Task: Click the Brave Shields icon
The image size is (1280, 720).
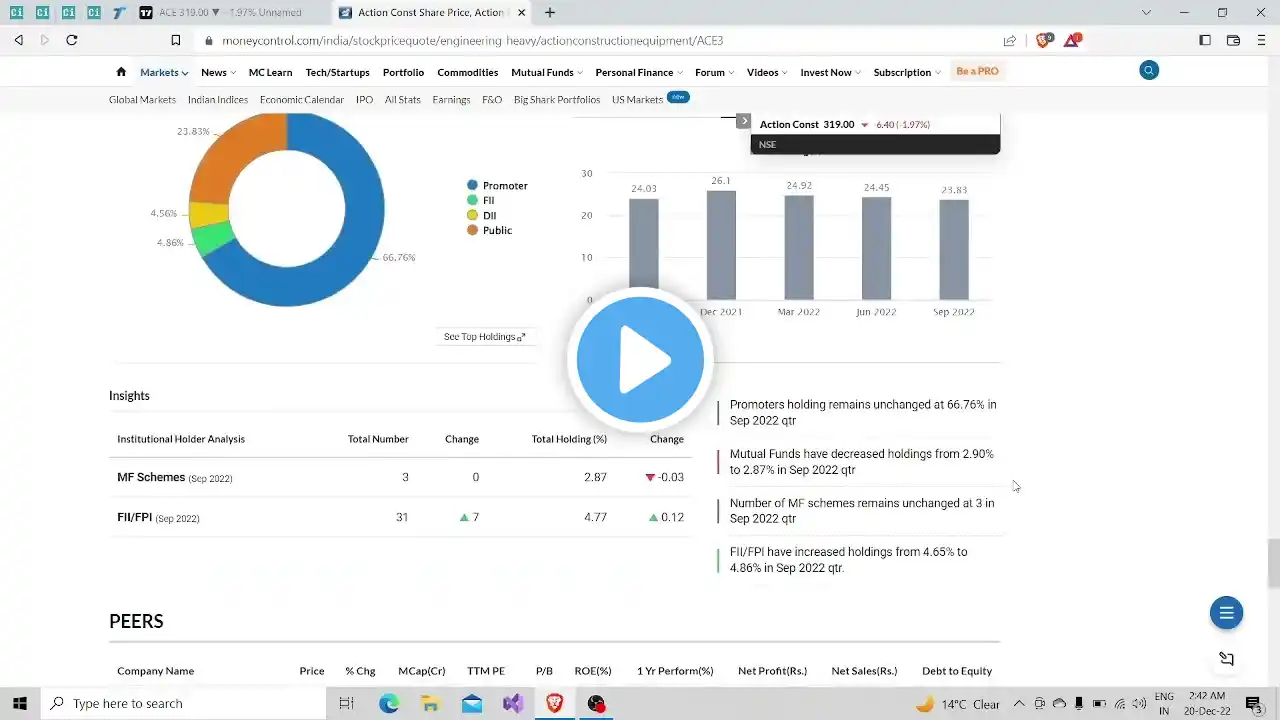Action: pos(1044,40)
